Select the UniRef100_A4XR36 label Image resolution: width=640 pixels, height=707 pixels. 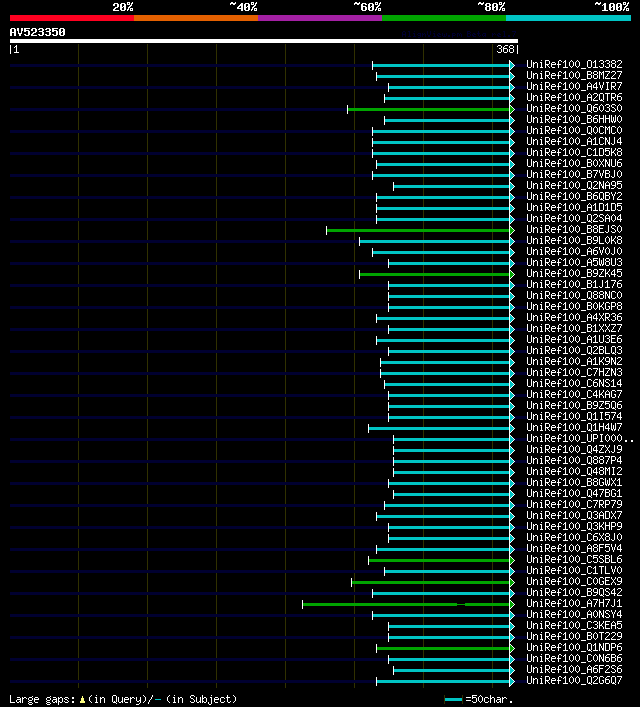(x=574, y=317)
